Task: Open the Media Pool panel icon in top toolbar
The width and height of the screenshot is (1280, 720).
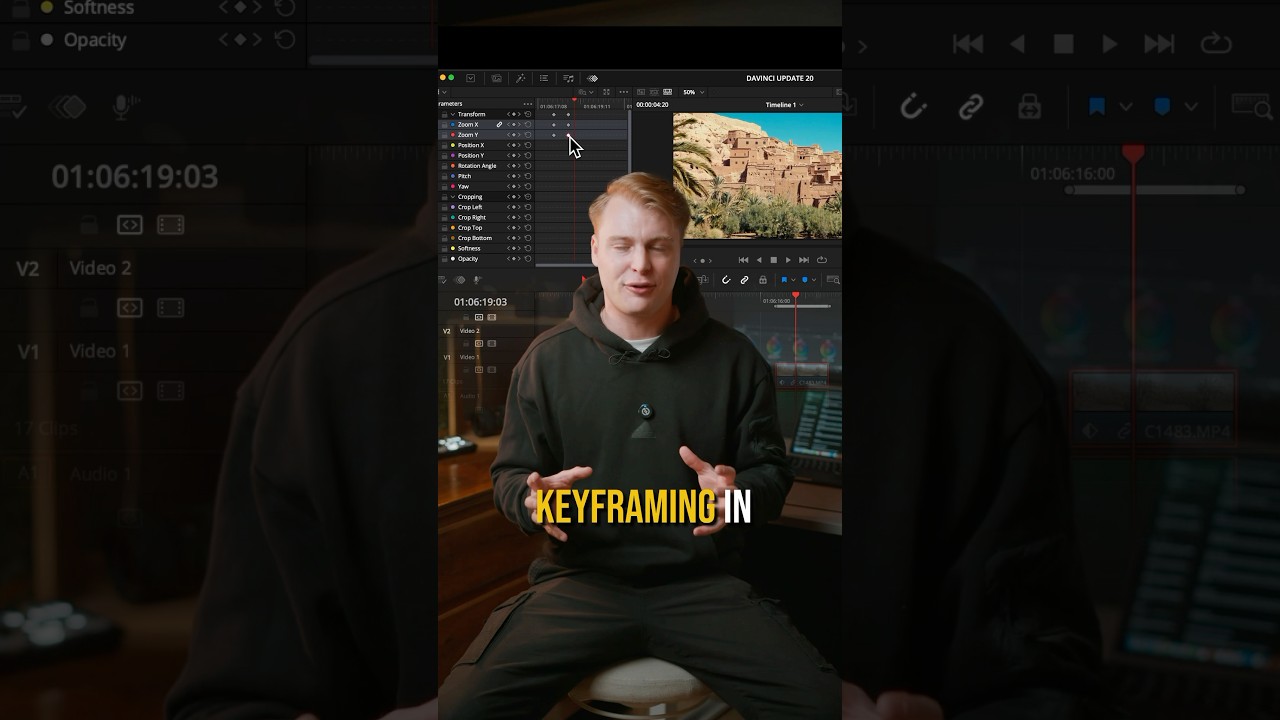Action: pyautogui.click(x=497, y=78)
